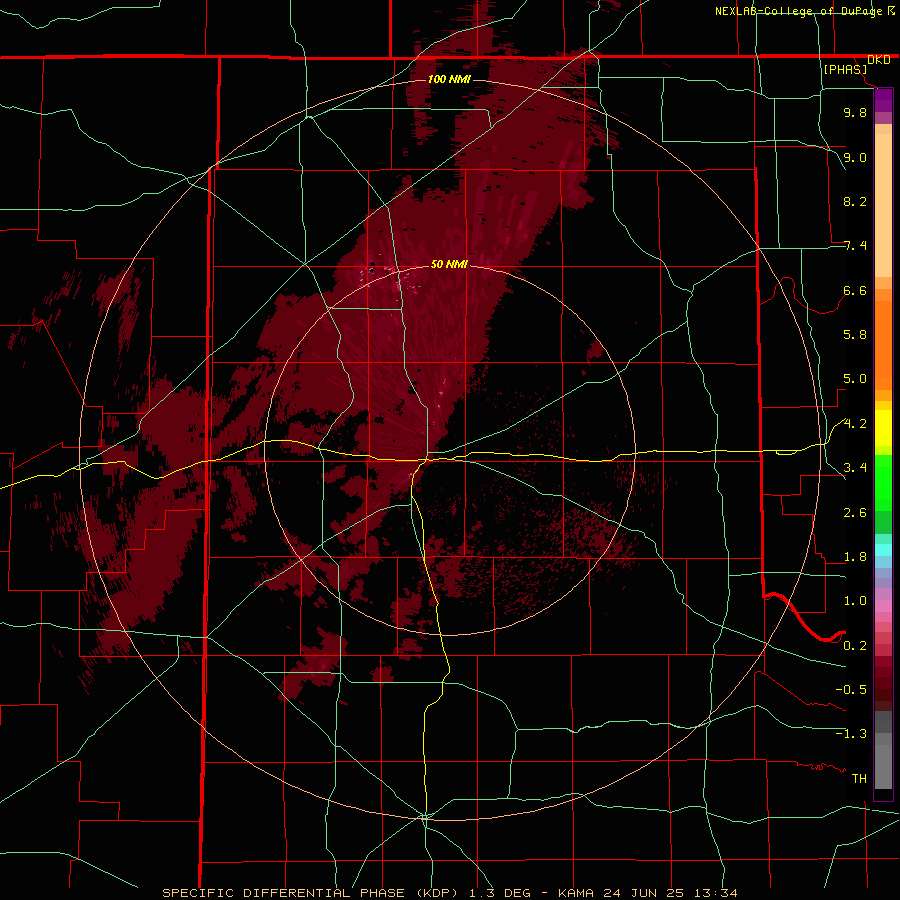Click the DKD unit label

[879, 60]
